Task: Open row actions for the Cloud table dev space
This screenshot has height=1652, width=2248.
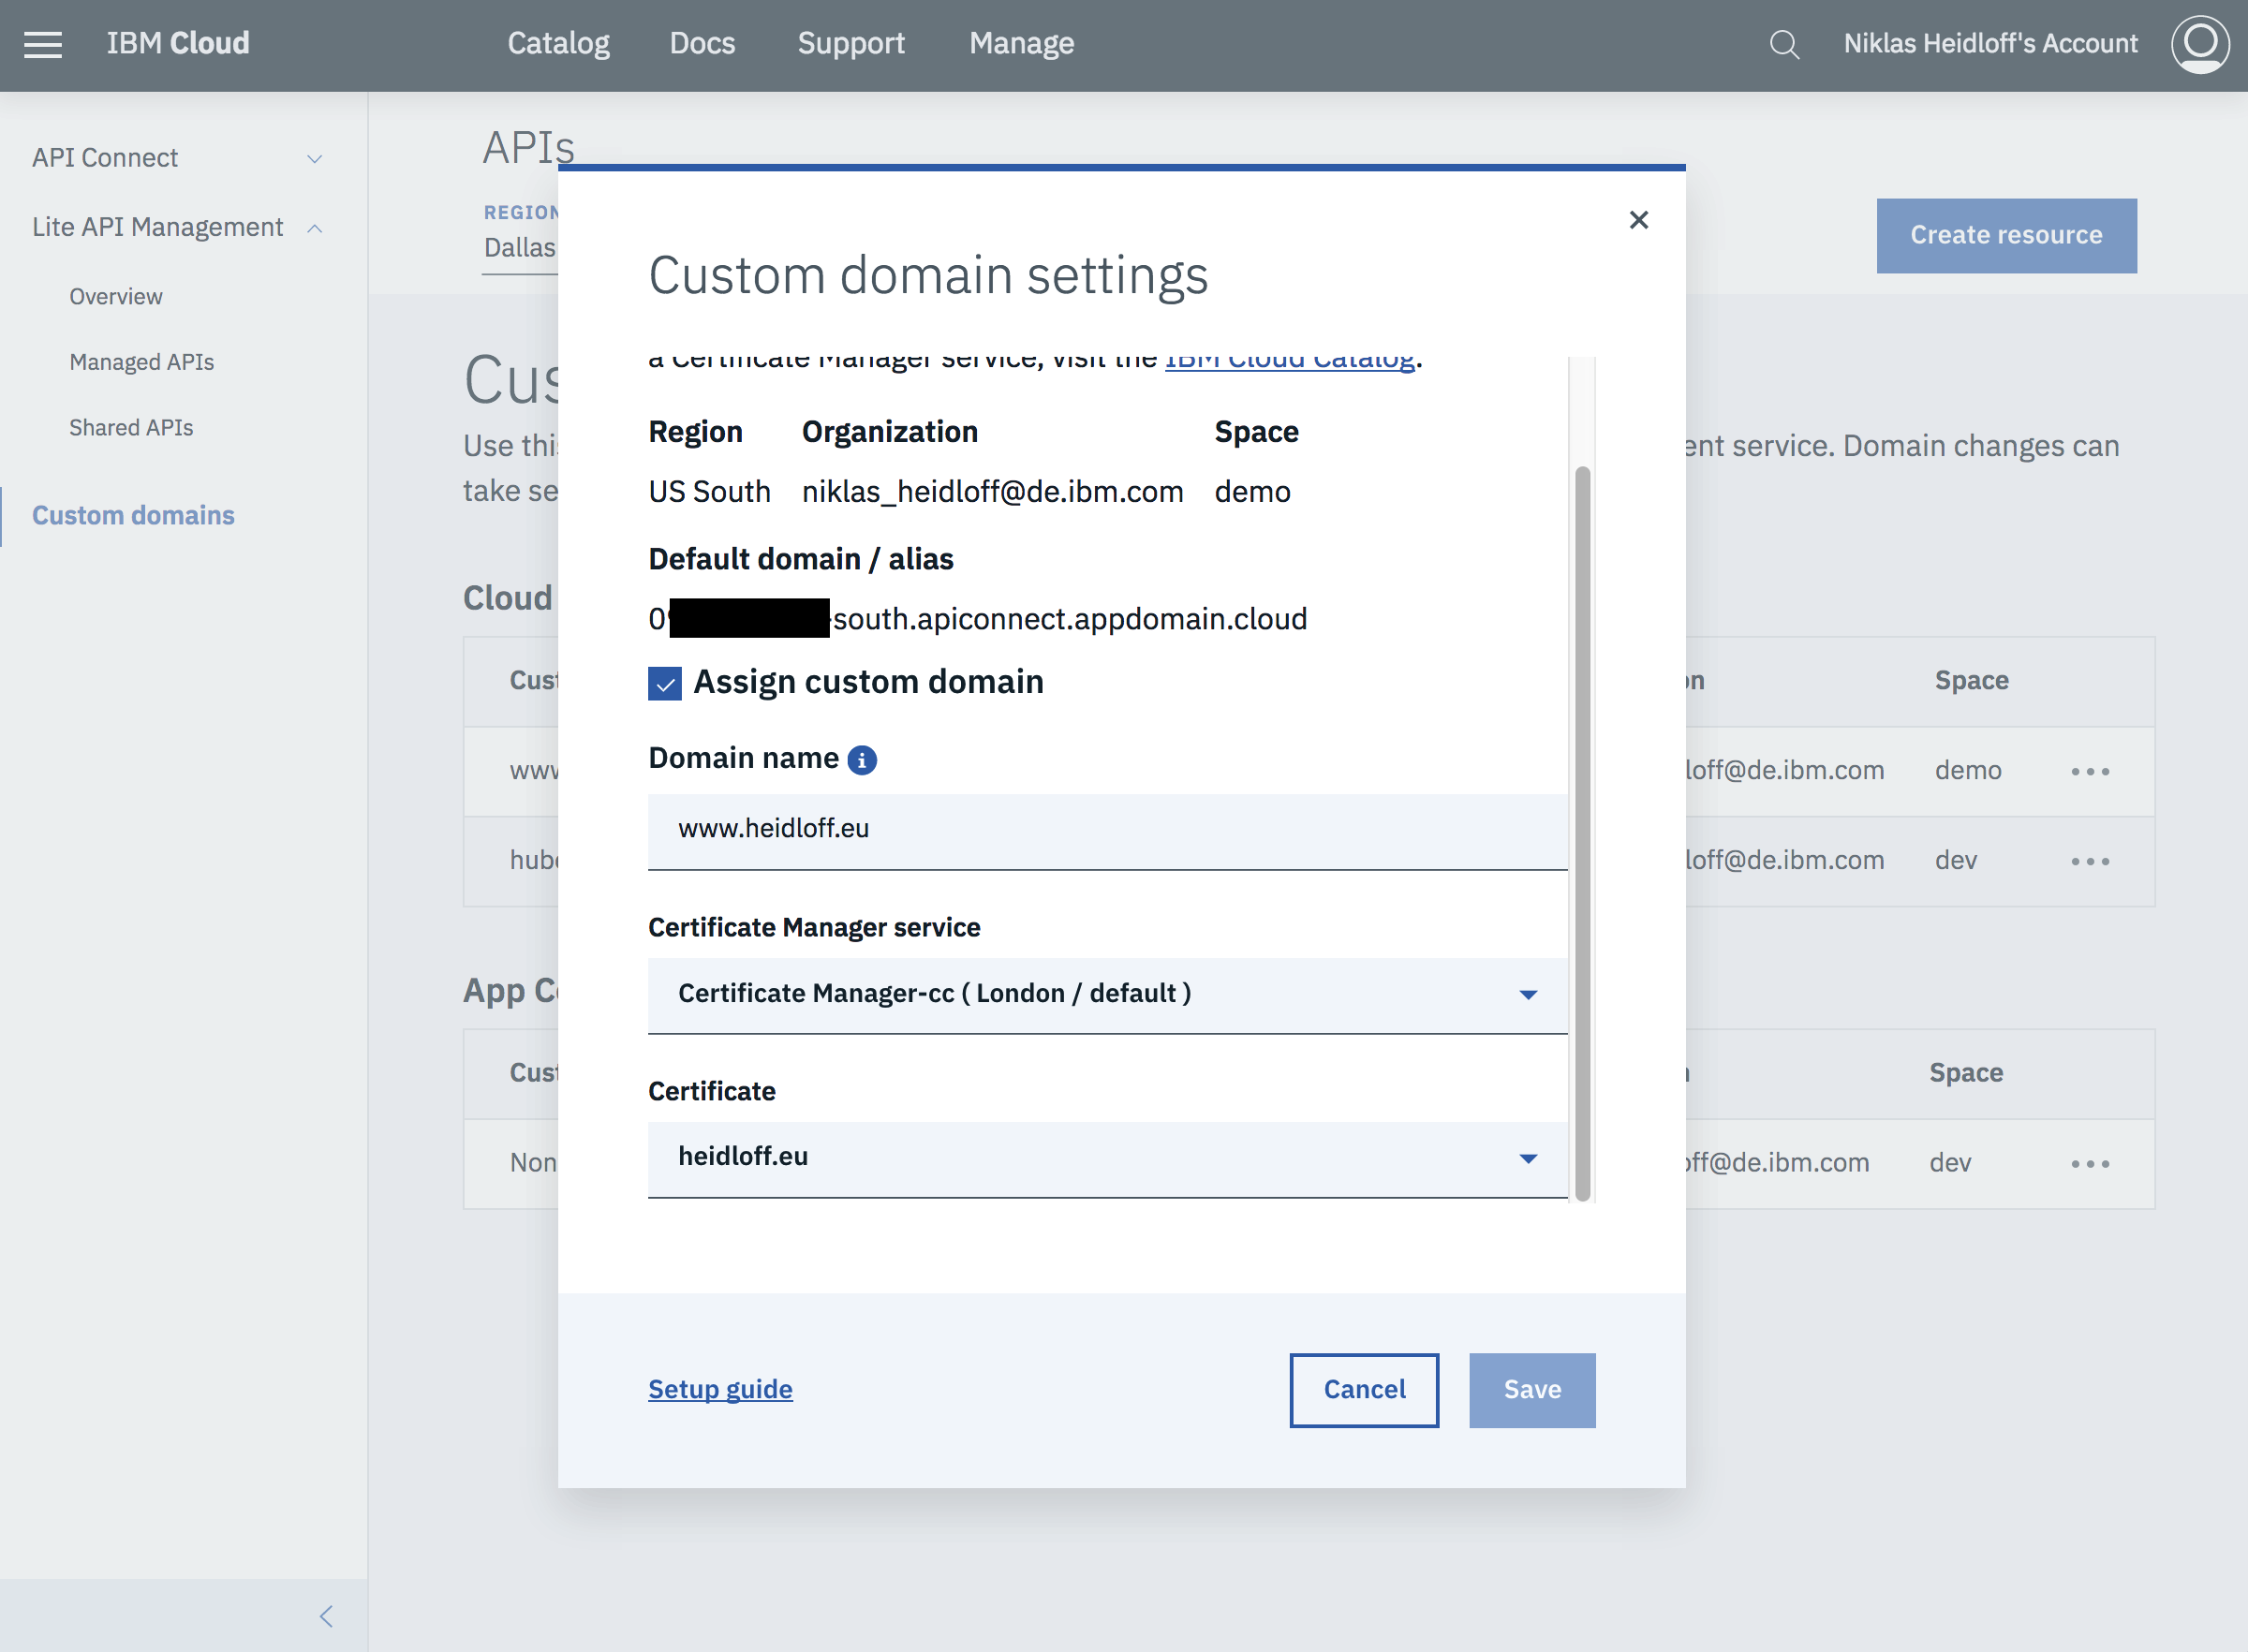Action: point(2090,861)
